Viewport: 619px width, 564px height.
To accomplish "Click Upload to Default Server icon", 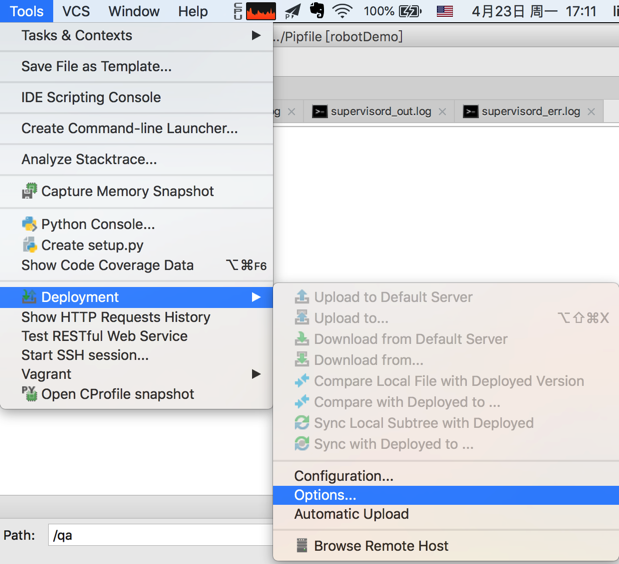I will click(x=302, y=297).
